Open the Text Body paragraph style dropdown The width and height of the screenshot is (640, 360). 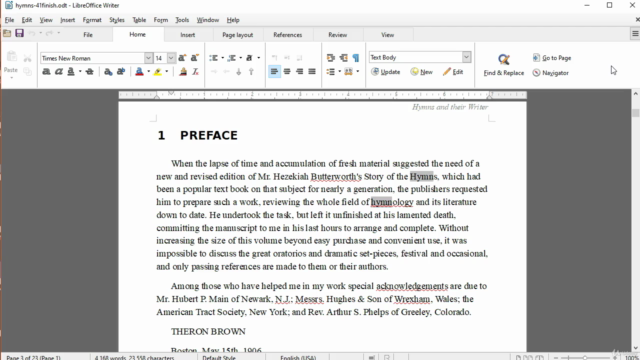(x=466, y=57)
